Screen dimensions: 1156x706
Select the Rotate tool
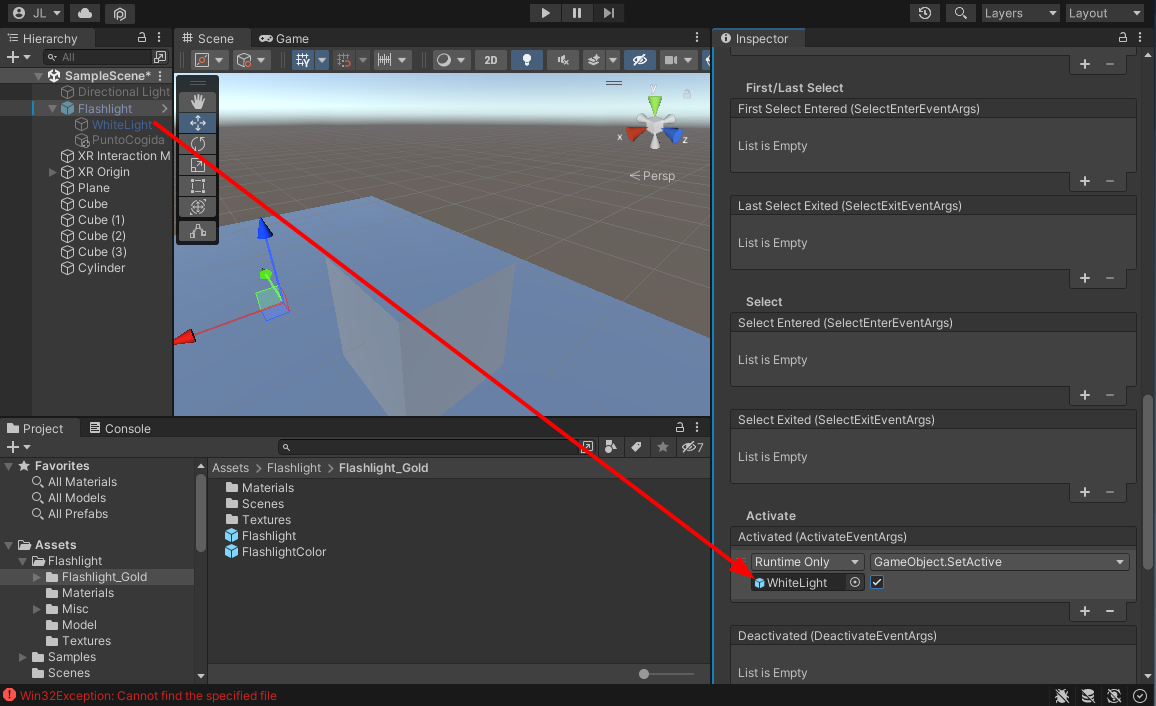coord(198,144)
